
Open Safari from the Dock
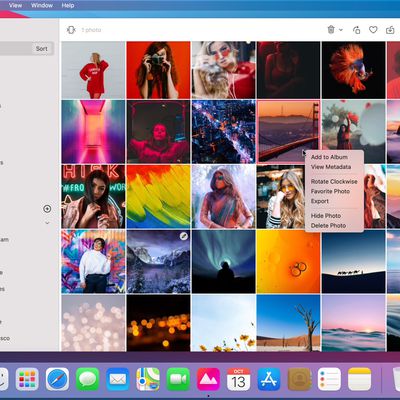click(57, 379)
